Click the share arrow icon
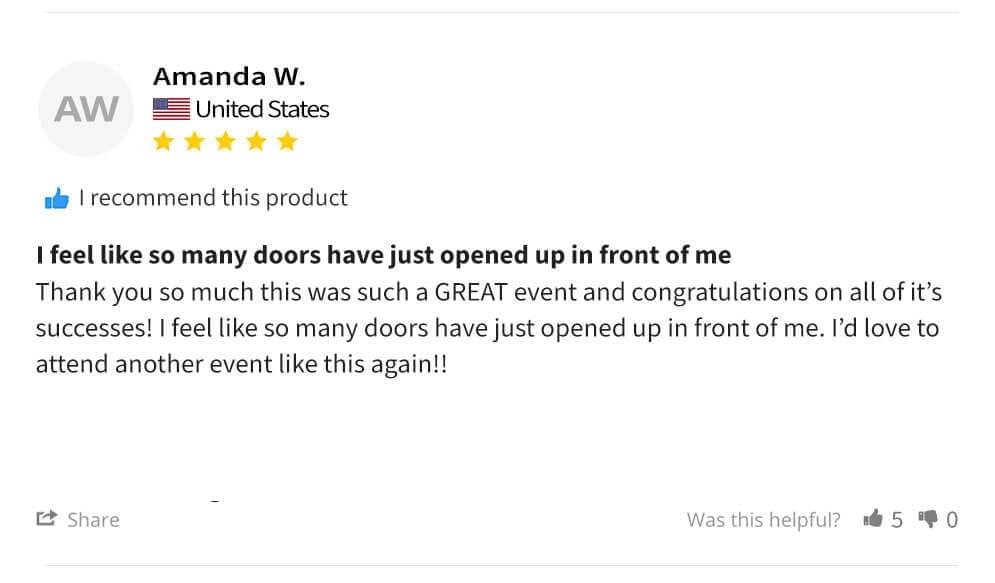The image size is (995, 583). [46, 518]
